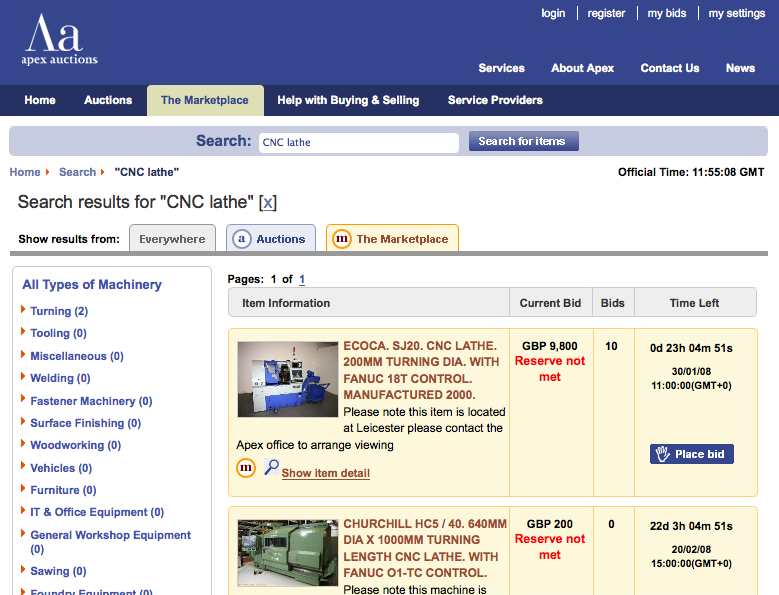Viewport: 779px width, 595px height.
Task: Click Show item detail for ECOCA lathe
Action: pyautogui.click(x=325, y=473)
